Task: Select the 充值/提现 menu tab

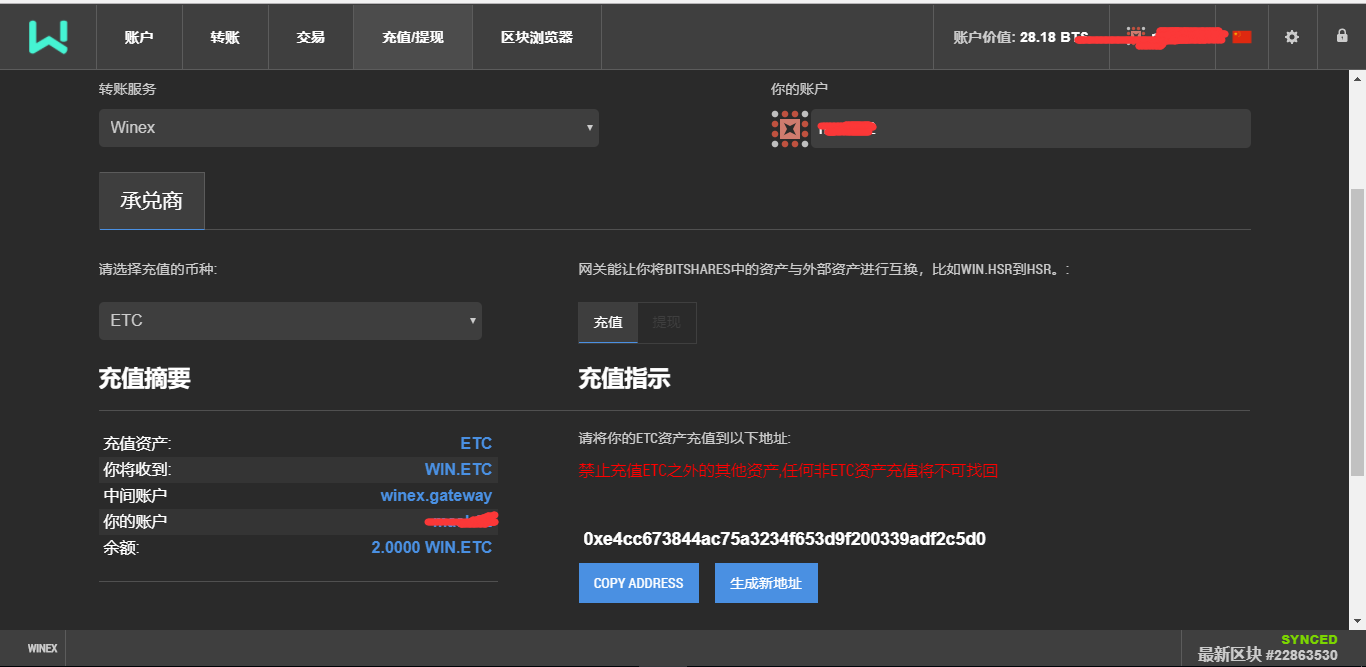Action: point(413,37)
